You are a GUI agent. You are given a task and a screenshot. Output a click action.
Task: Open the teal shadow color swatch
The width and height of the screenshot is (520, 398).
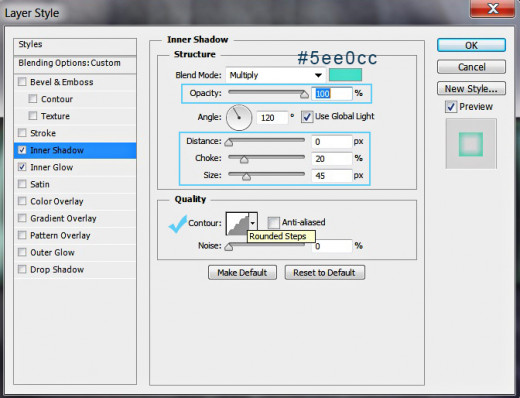(345, 75)
